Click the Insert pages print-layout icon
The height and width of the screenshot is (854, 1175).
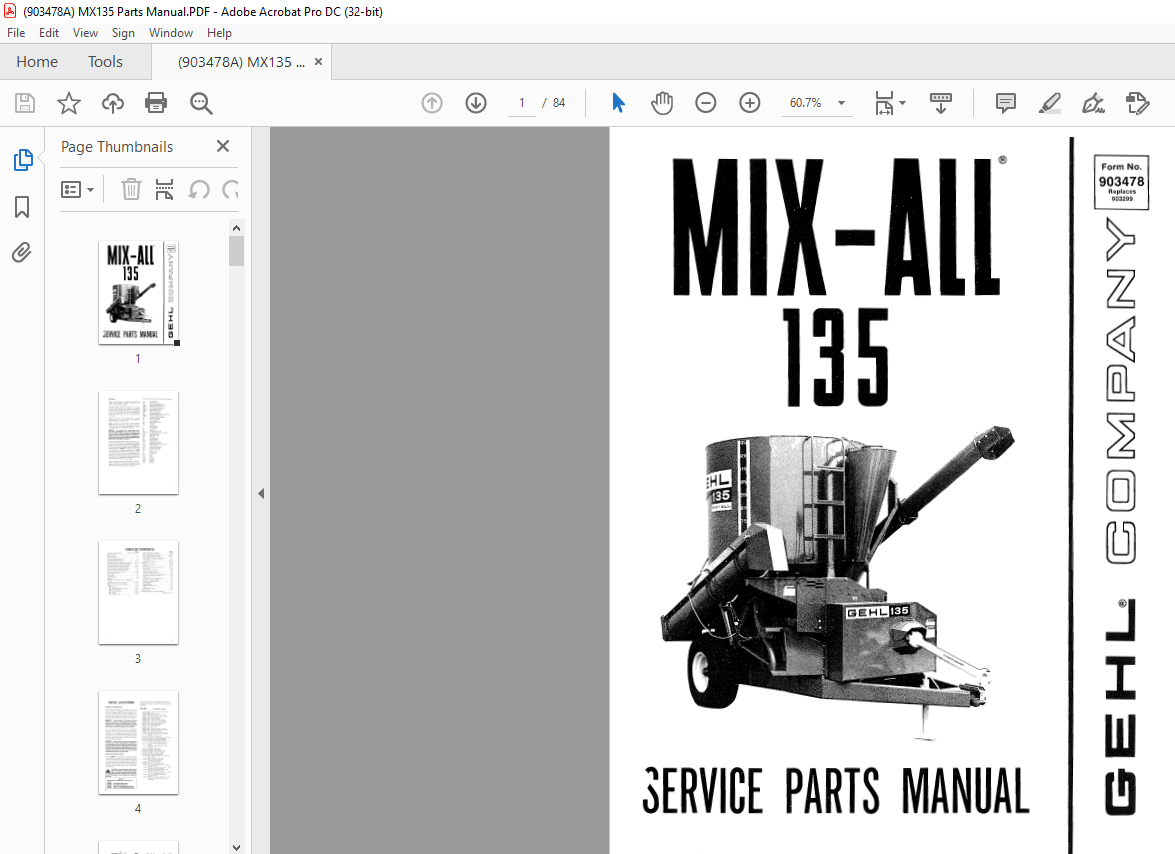[164, 190]
